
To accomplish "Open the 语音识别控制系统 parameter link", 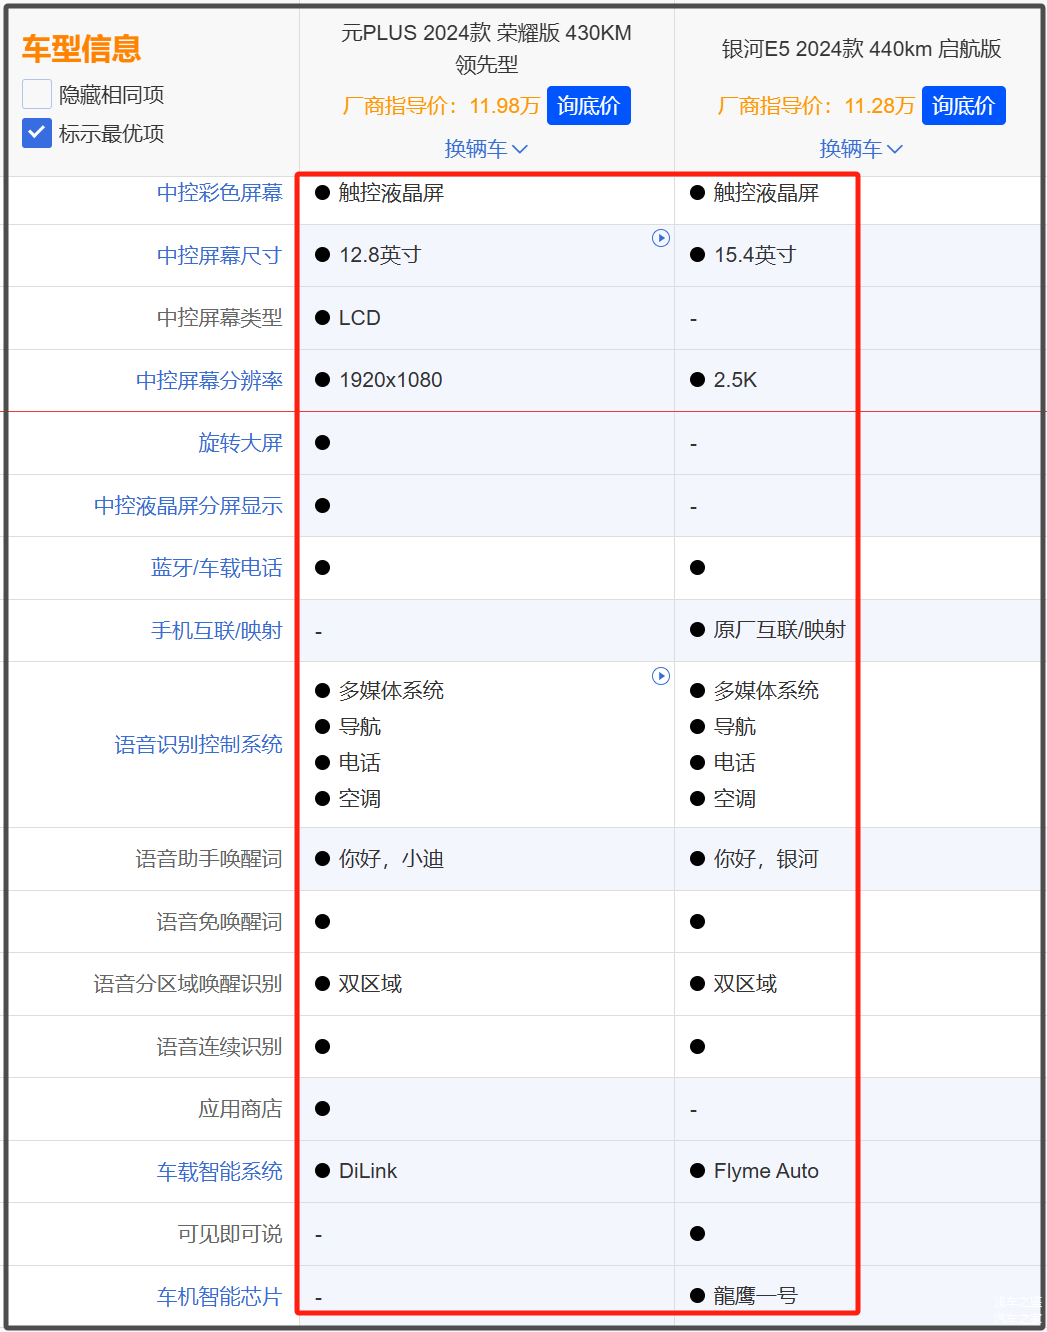I will pos(198,745).
